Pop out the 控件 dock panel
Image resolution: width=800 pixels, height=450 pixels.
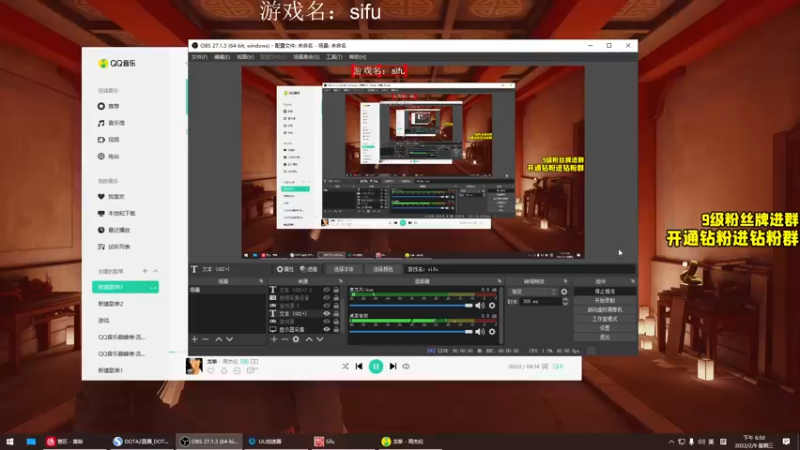(633, 281)
